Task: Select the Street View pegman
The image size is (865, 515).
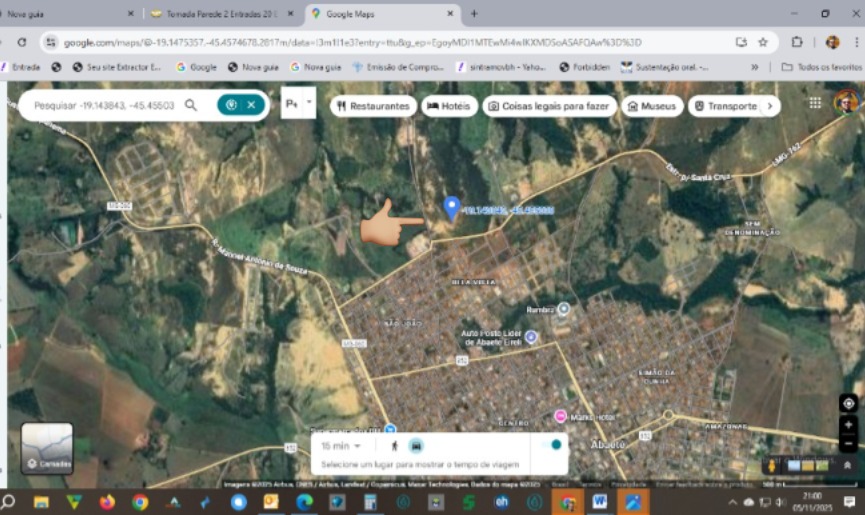Action: 771,465
